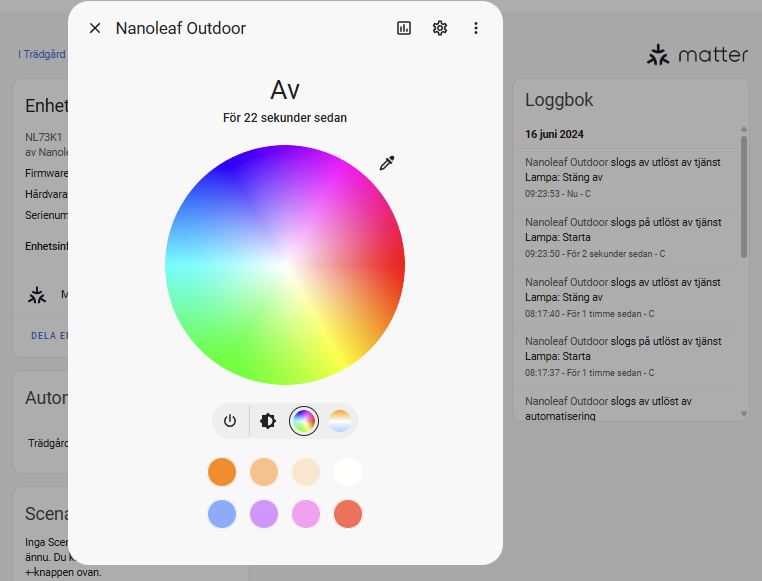The height and width of the screenshot is (581, 762).
Task: Click 'För 22 sekunder sedan' timestamp
Action: pyautogui.click(x=285, y=118)
